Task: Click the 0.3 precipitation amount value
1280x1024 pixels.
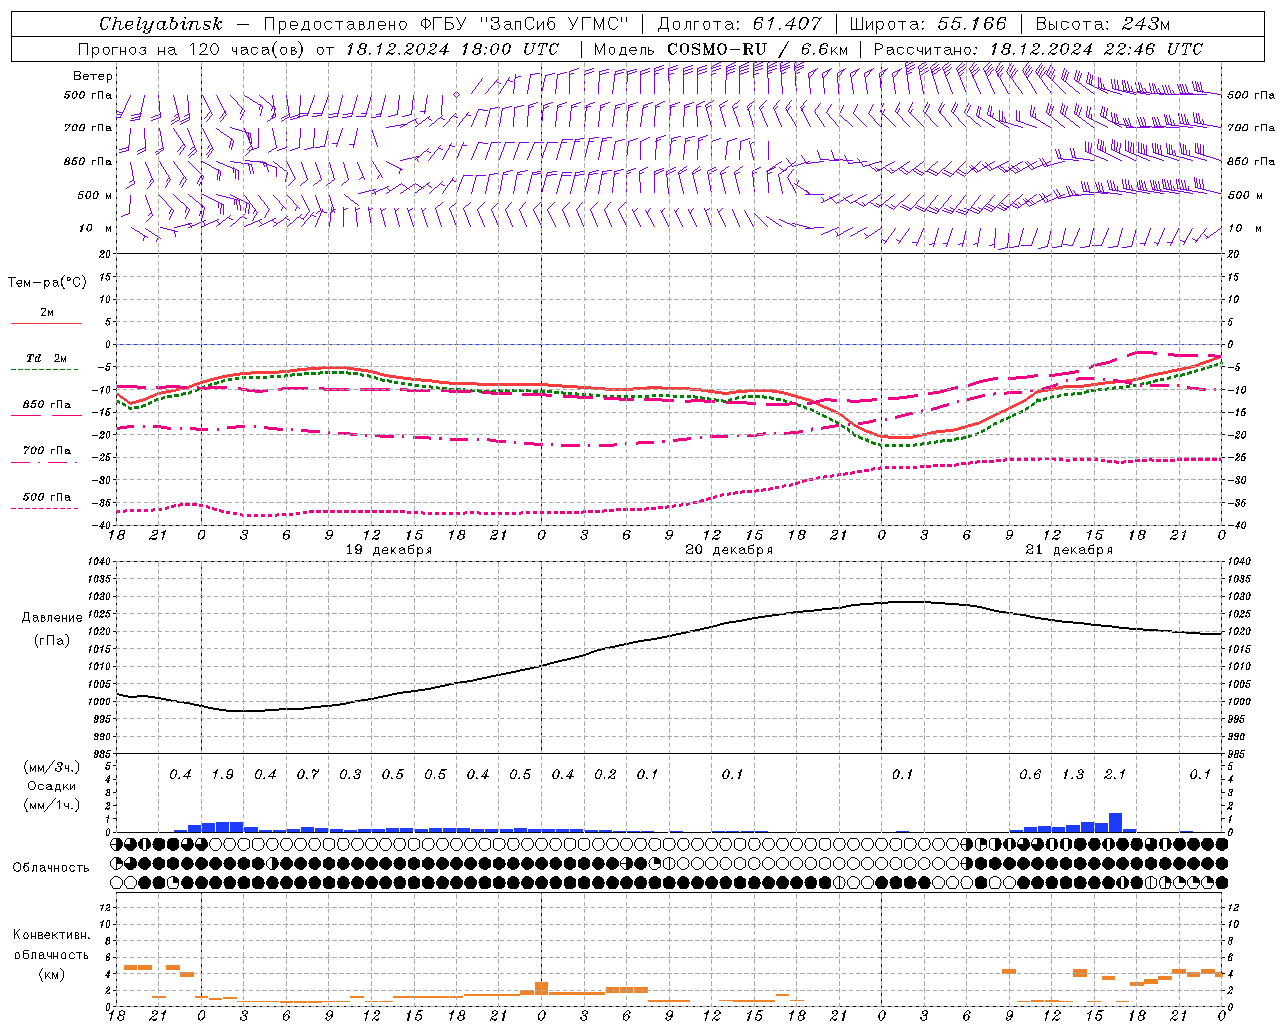Action: pos(350,774)
